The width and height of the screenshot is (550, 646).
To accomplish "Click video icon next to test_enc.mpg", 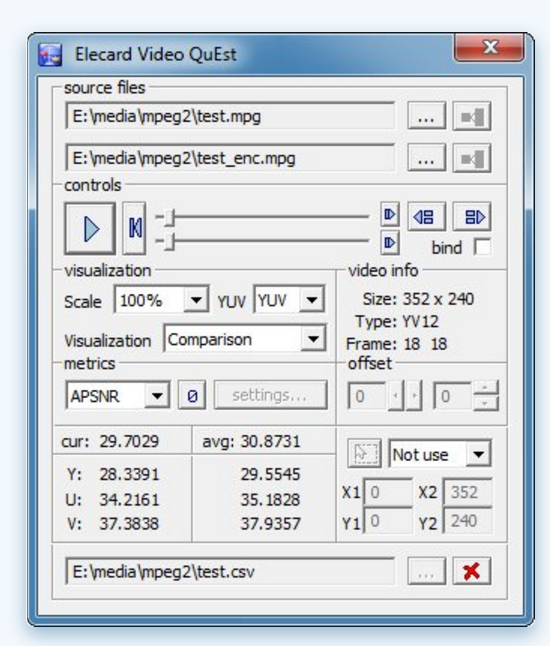I will 472,158.
